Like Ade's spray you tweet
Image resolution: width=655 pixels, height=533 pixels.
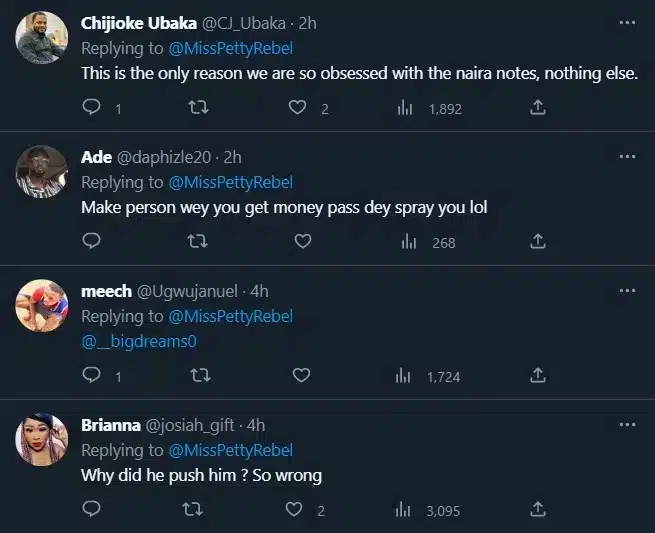point(303,241)
